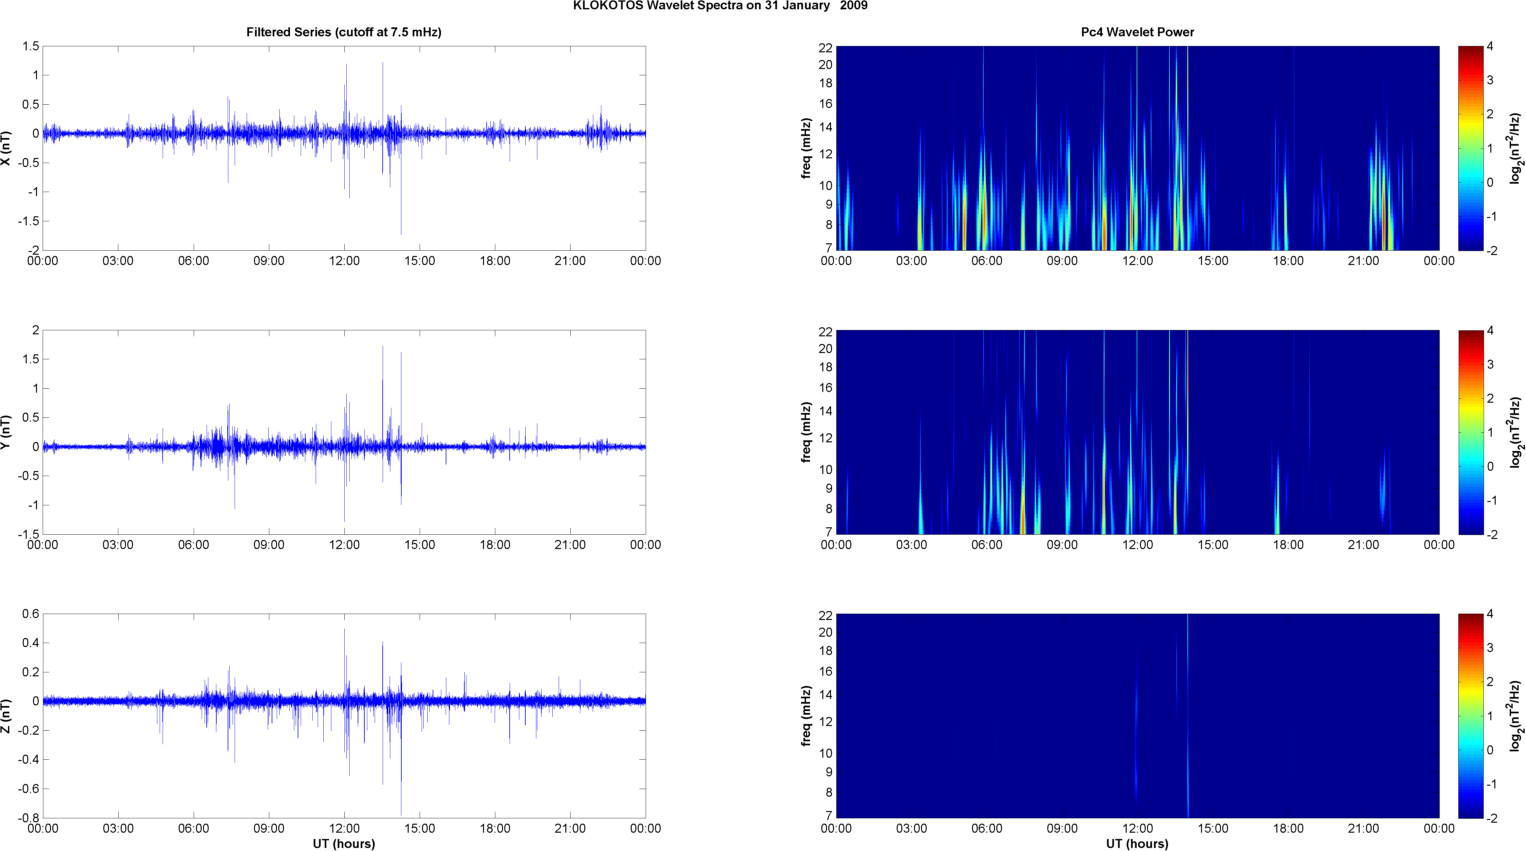Screen dimensions: 1526x851
Task: Click 'freq (mHz)' label of top spectrogram
Action: click(806, 148)
